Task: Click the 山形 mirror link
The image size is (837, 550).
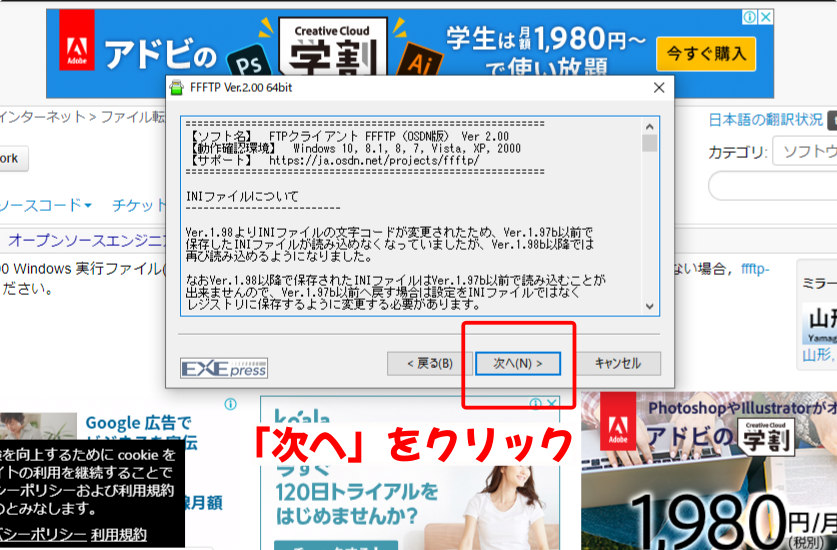Action: tap(817, 355)
